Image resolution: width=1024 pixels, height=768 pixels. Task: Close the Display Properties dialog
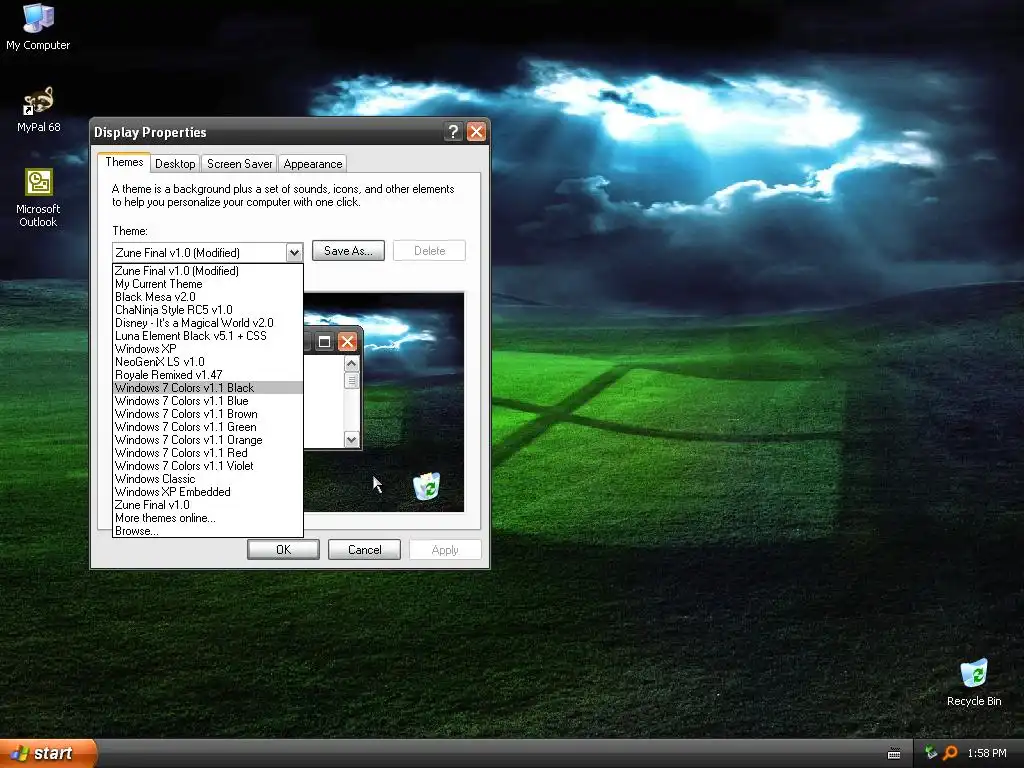click(477, 132)
